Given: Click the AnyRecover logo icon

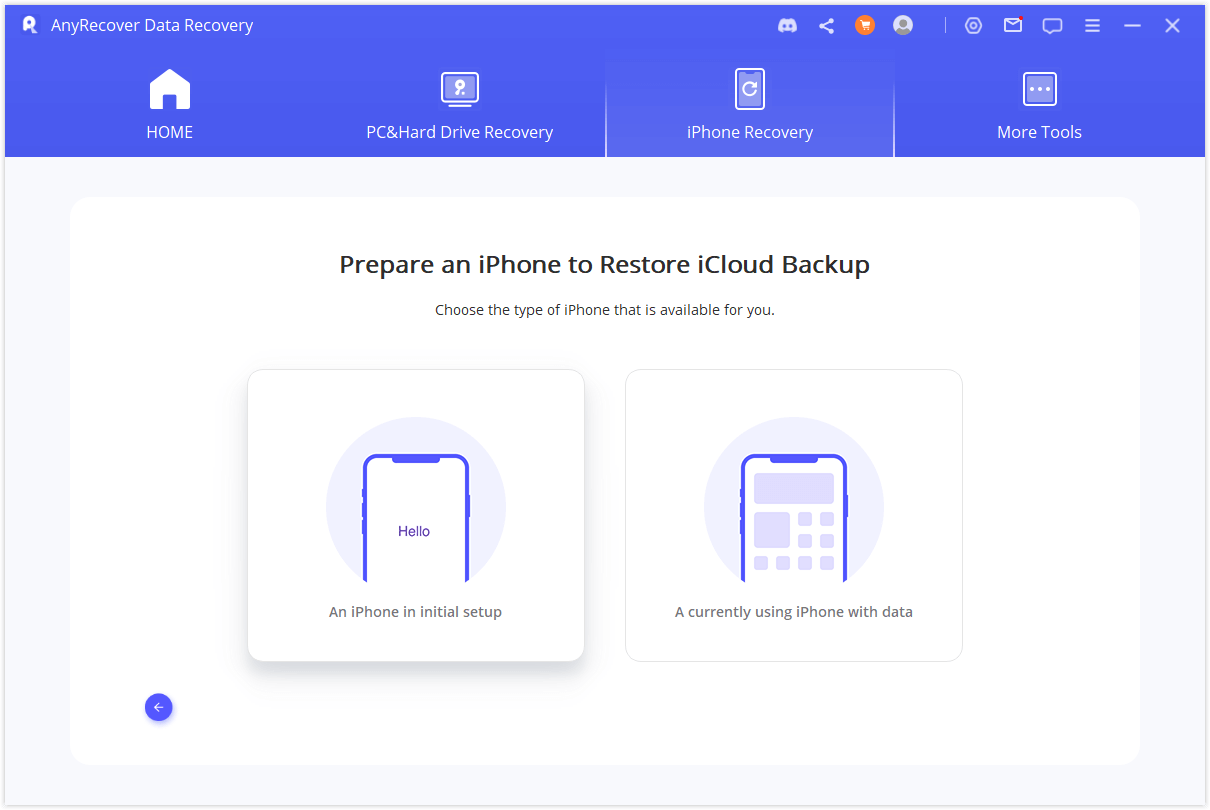Looking at the screenshot, I should [x=30, y=25].
